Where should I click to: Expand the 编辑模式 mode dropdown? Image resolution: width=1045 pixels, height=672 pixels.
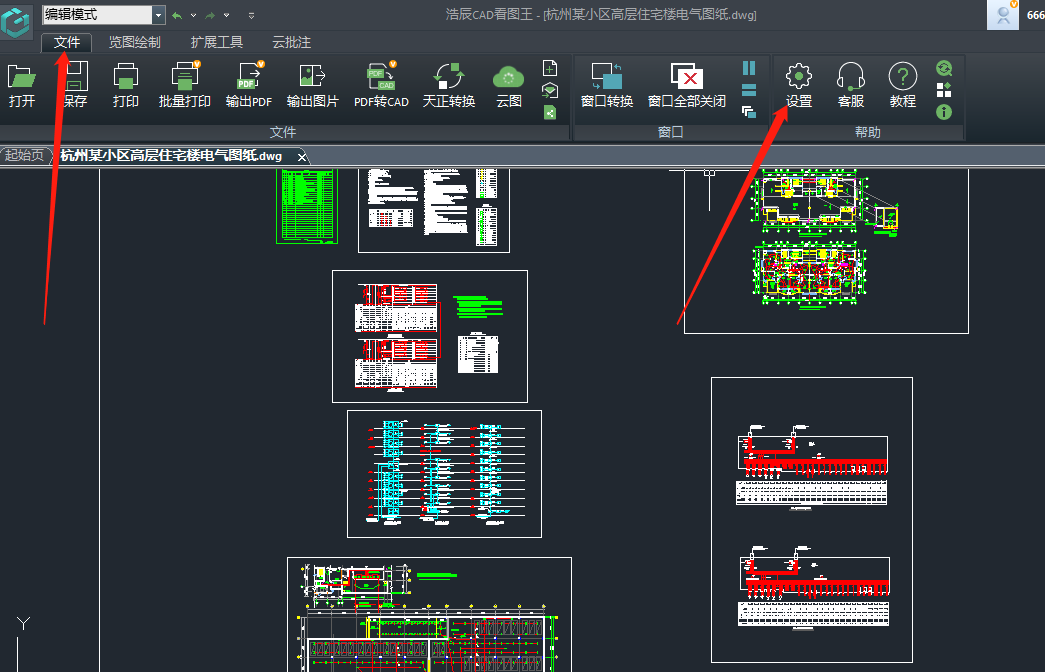[158, 15]
